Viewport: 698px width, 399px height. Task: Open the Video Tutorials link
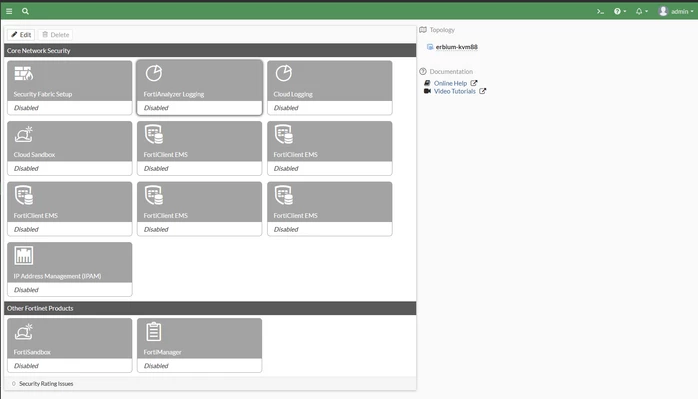tap(455, 91)
